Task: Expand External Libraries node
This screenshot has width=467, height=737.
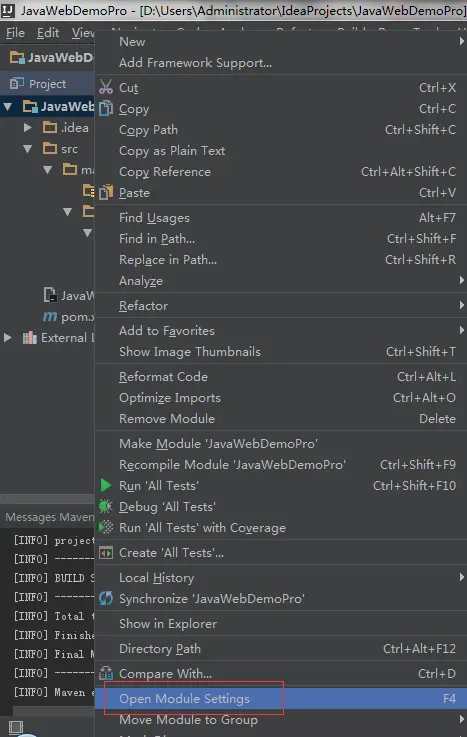Action: pyautogui.click(x=8, y=337)
